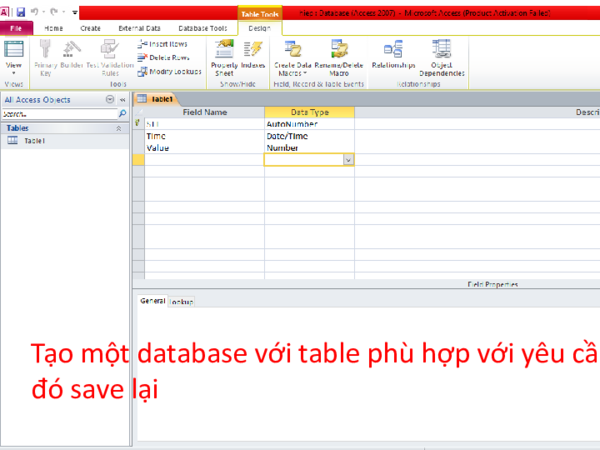600x450 pixels.
Task: Click the Relationships icon
Action: click(392, 50)
